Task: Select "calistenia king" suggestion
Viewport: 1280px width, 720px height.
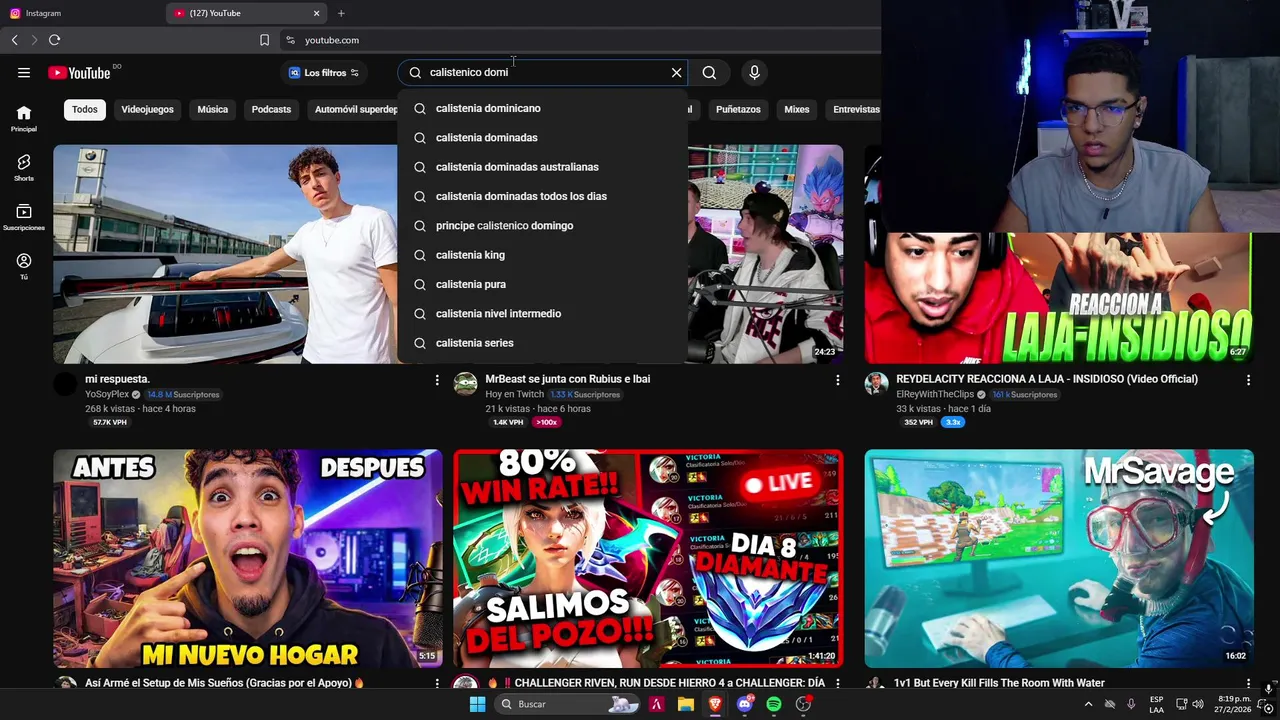Action: (x=543, y=255)
